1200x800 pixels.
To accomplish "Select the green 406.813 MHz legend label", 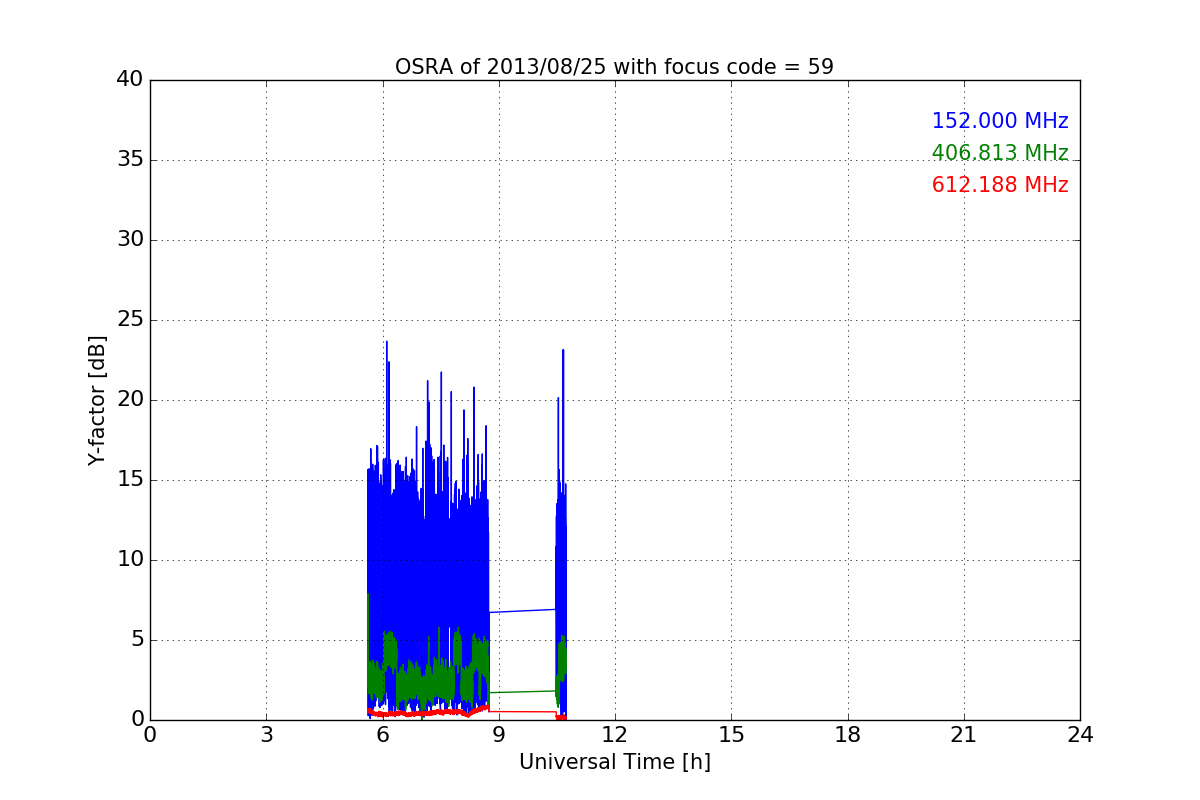I will (1000, 153).
